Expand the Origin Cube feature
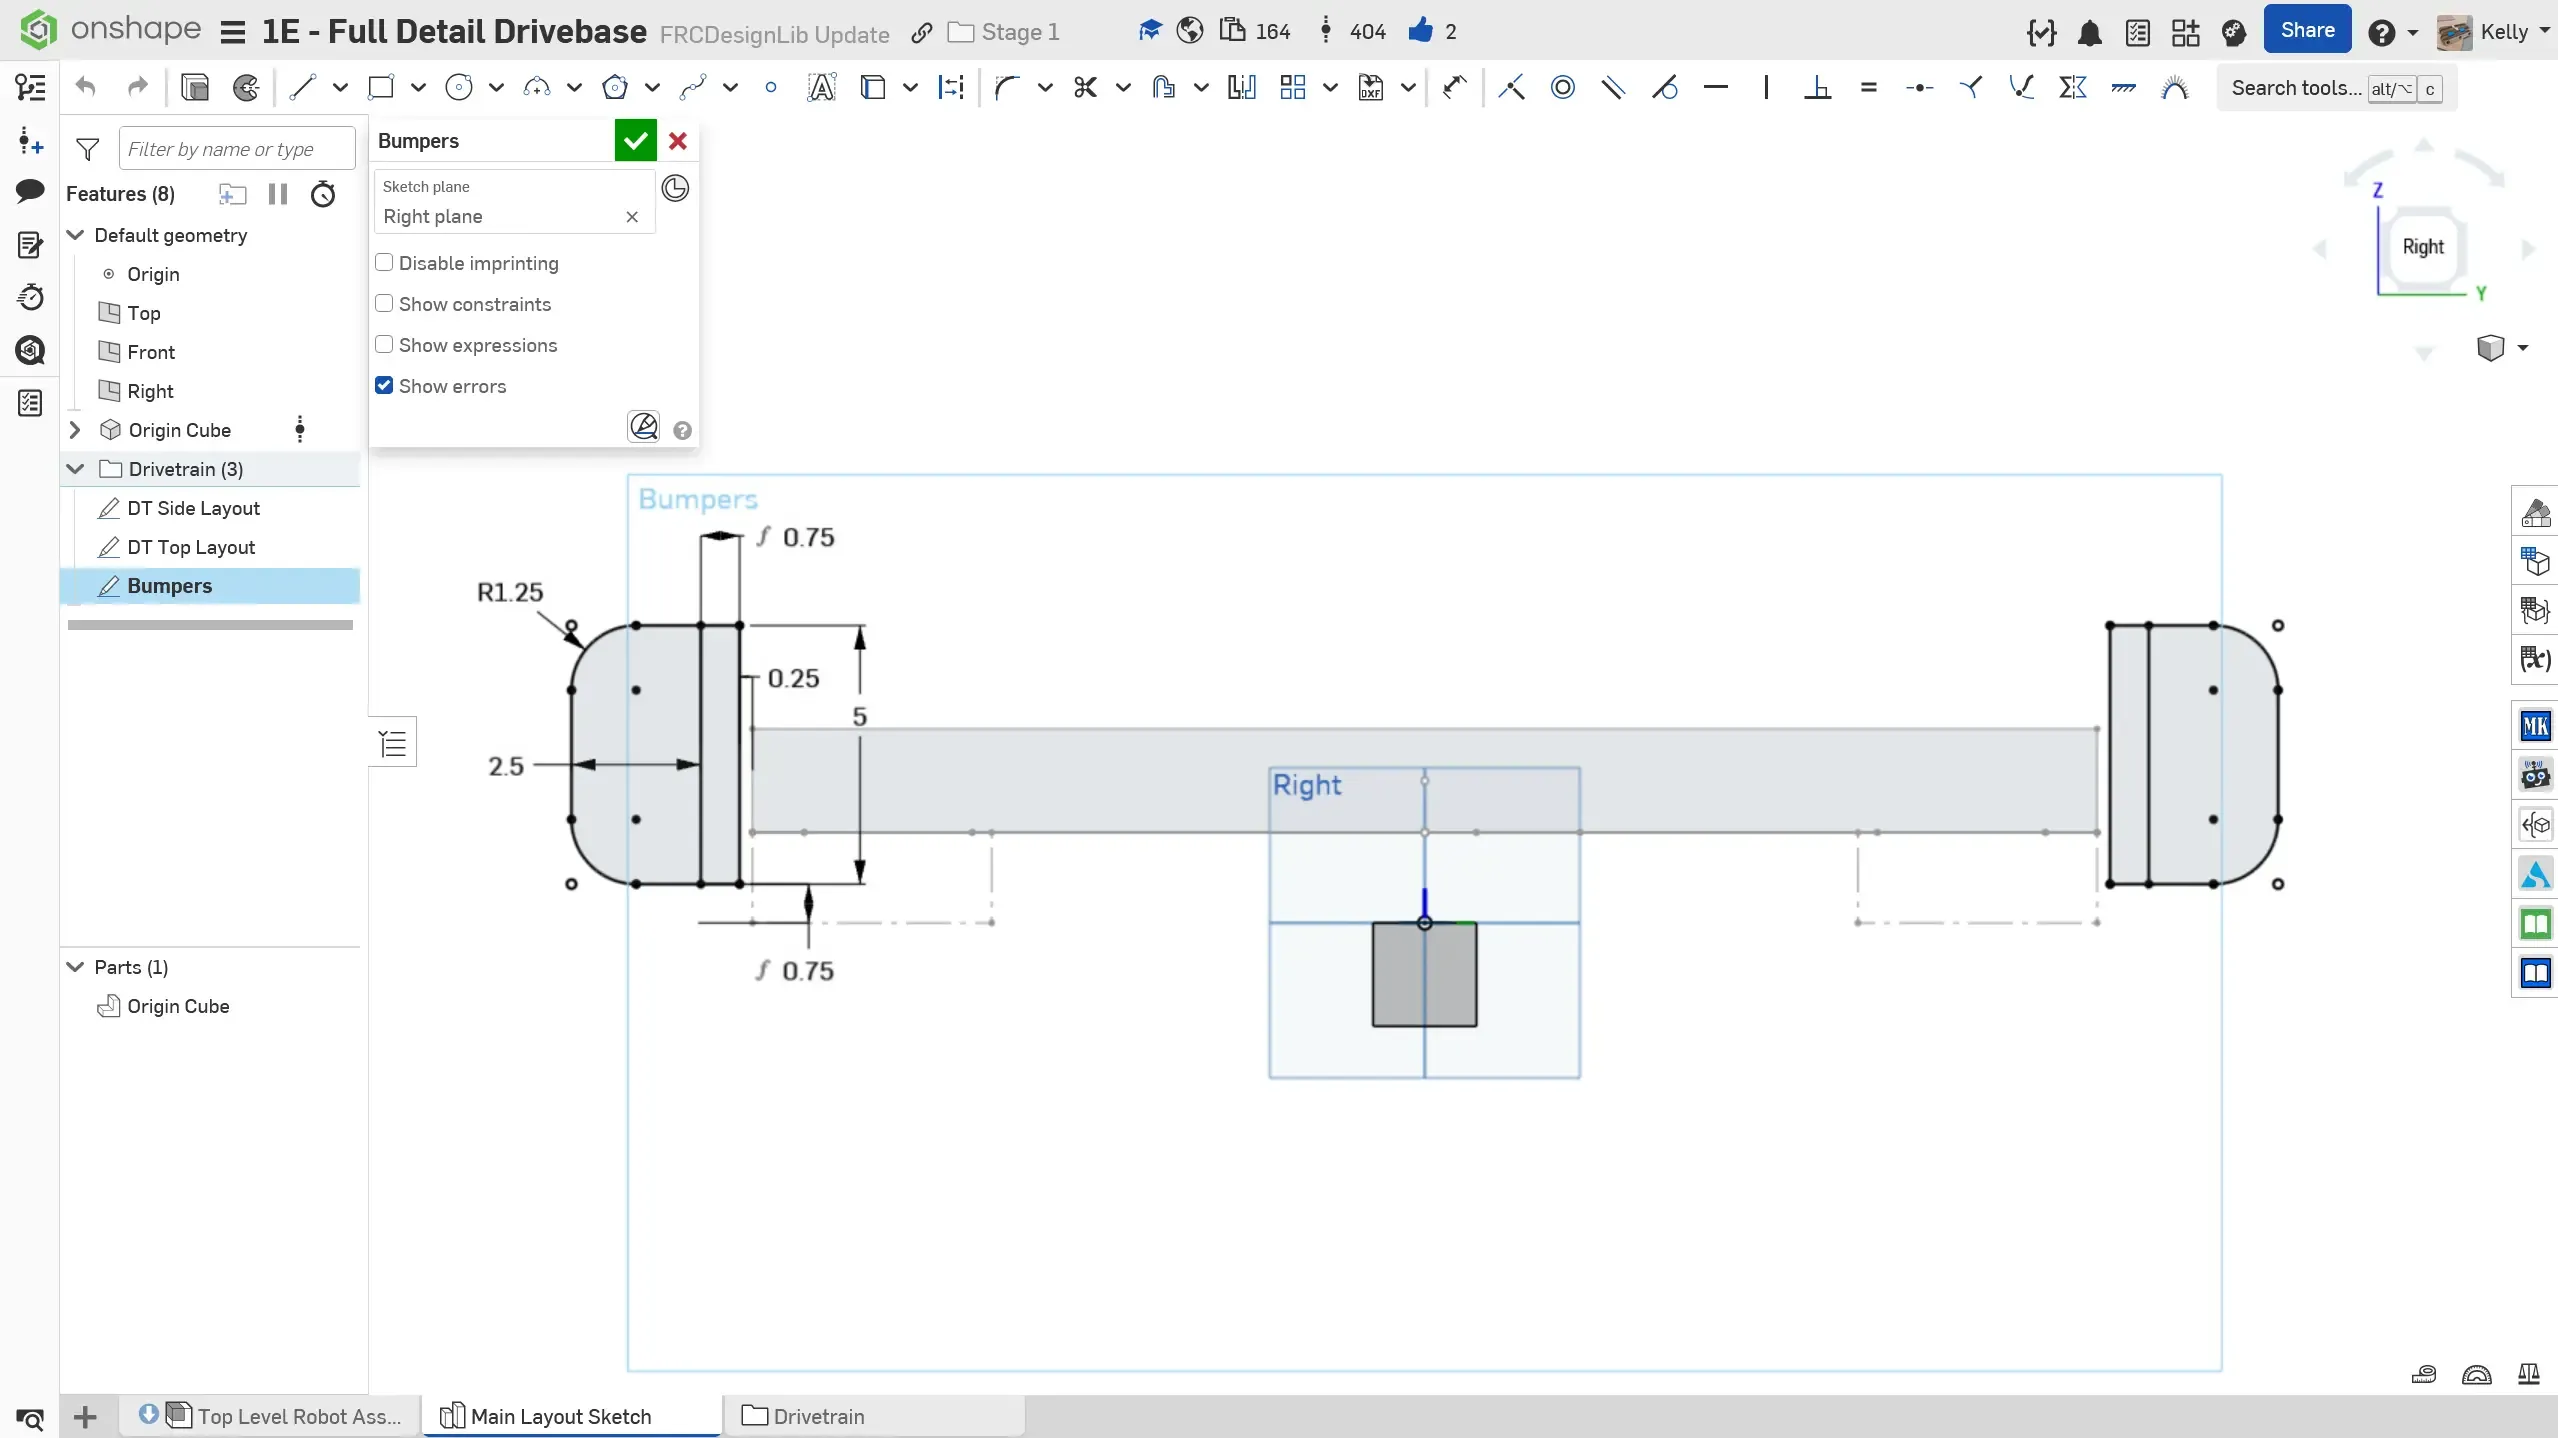 [75, 430]
